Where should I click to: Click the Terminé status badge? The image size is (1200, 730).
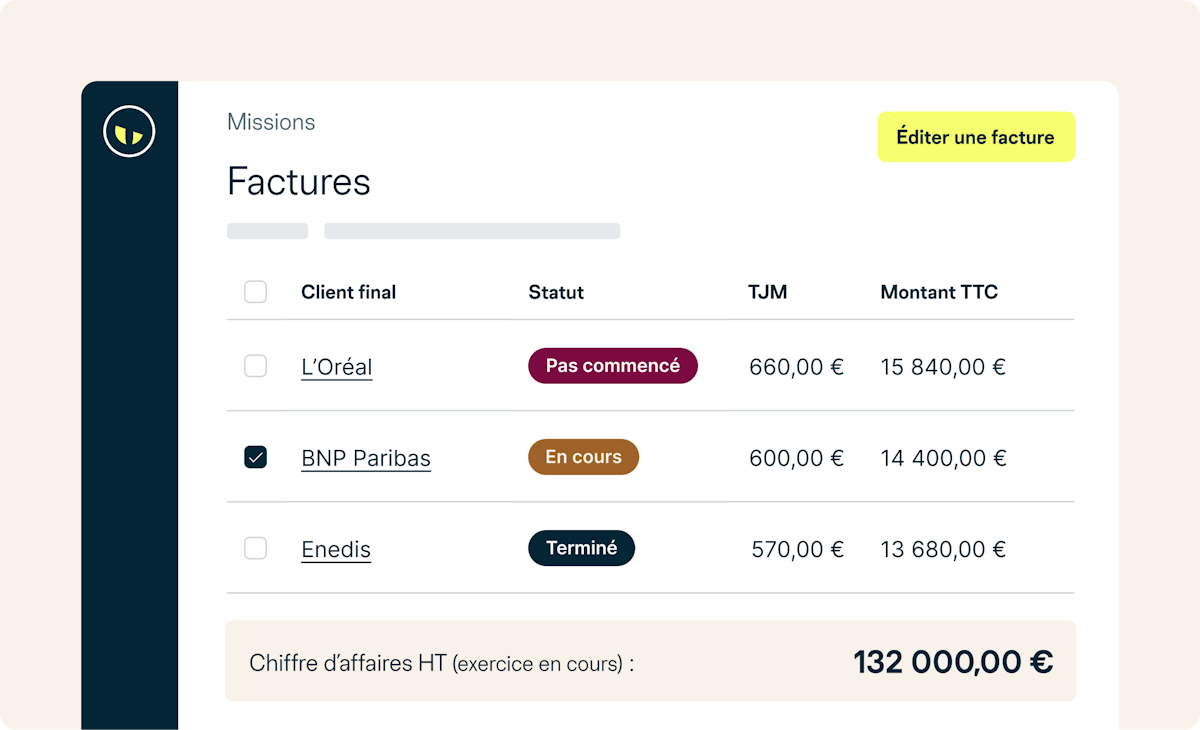581,548
